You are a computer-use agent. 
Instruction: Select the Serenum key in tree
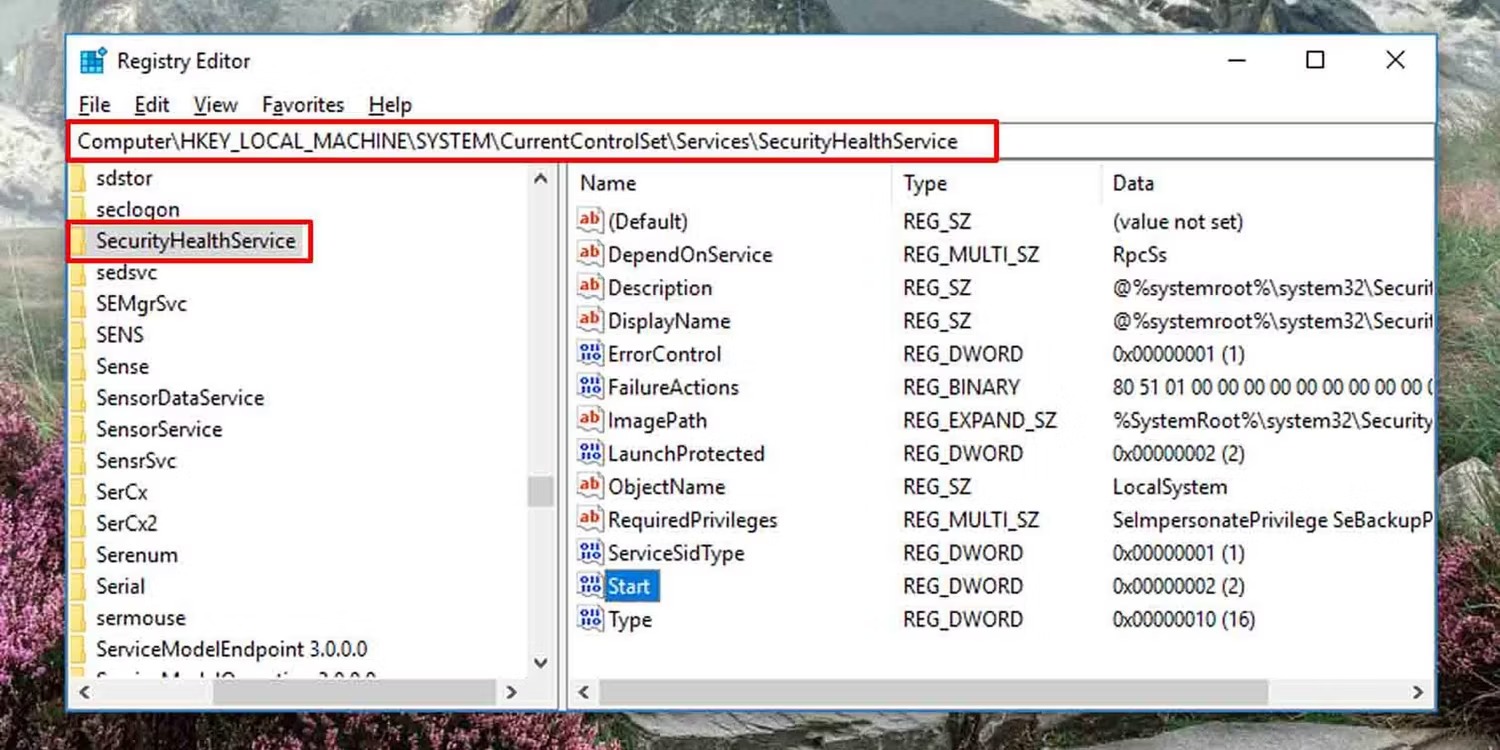[137, 555]
